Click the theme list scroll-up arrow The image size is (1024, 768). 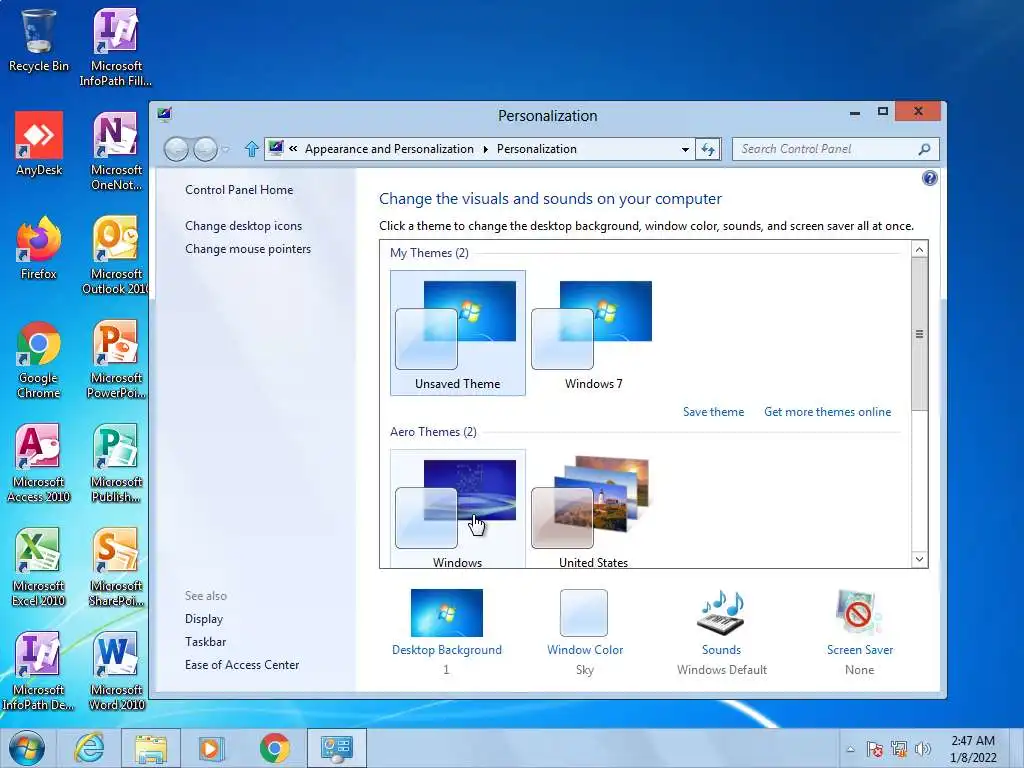click(919, 249)
